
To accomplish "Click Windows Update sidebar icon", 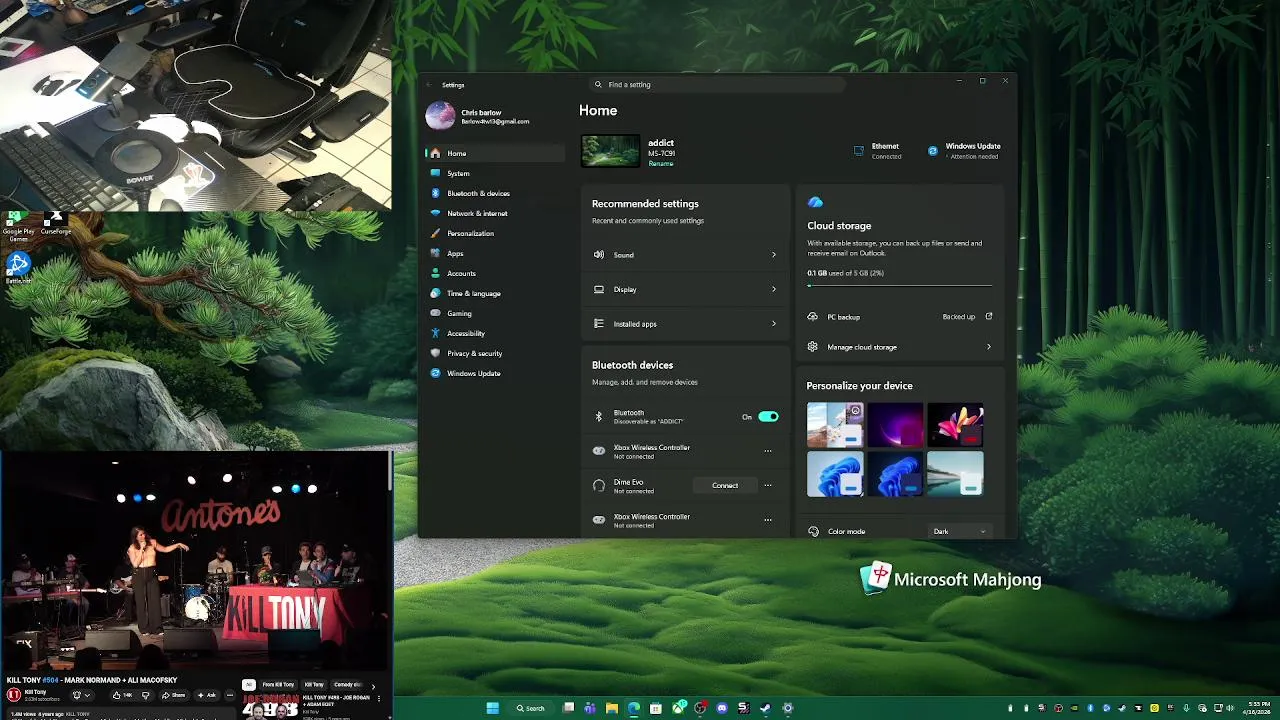I will (x=435, y=373).
